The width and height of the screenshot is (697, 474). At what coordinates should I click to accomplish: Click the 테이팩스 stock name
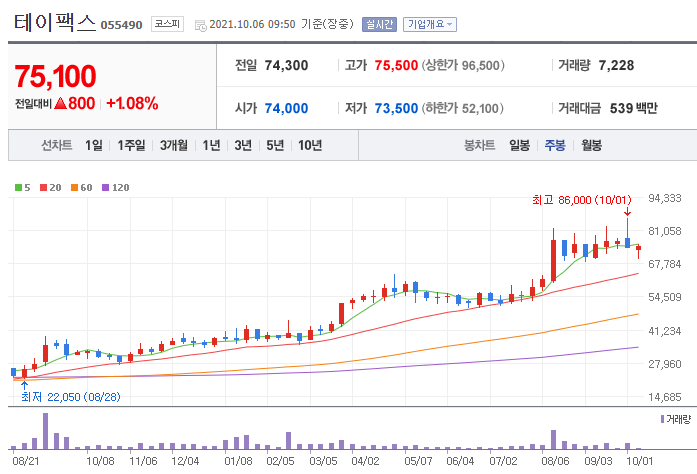pyautogui.click(x=55, y=23)
